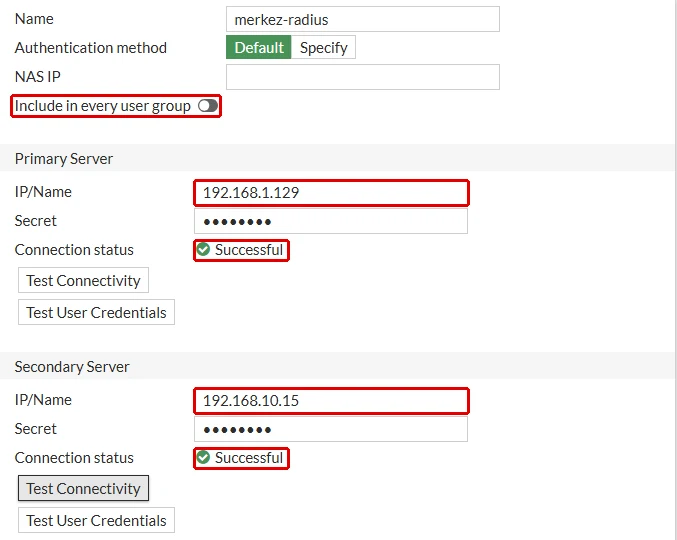The height and width of the screenshot is (540, 677).
Task: Click the Name field containing merkez-radius
Action: pyautogui.click(x=363, y=19)
